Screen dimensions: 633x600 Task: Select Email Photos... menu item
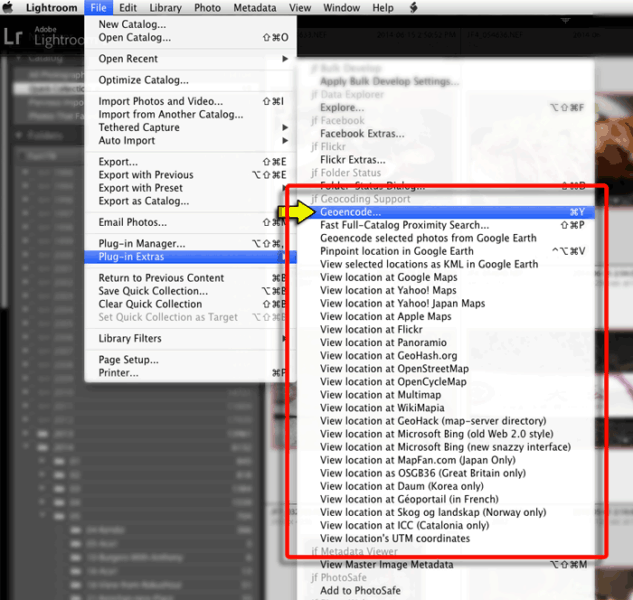point(132,223)
